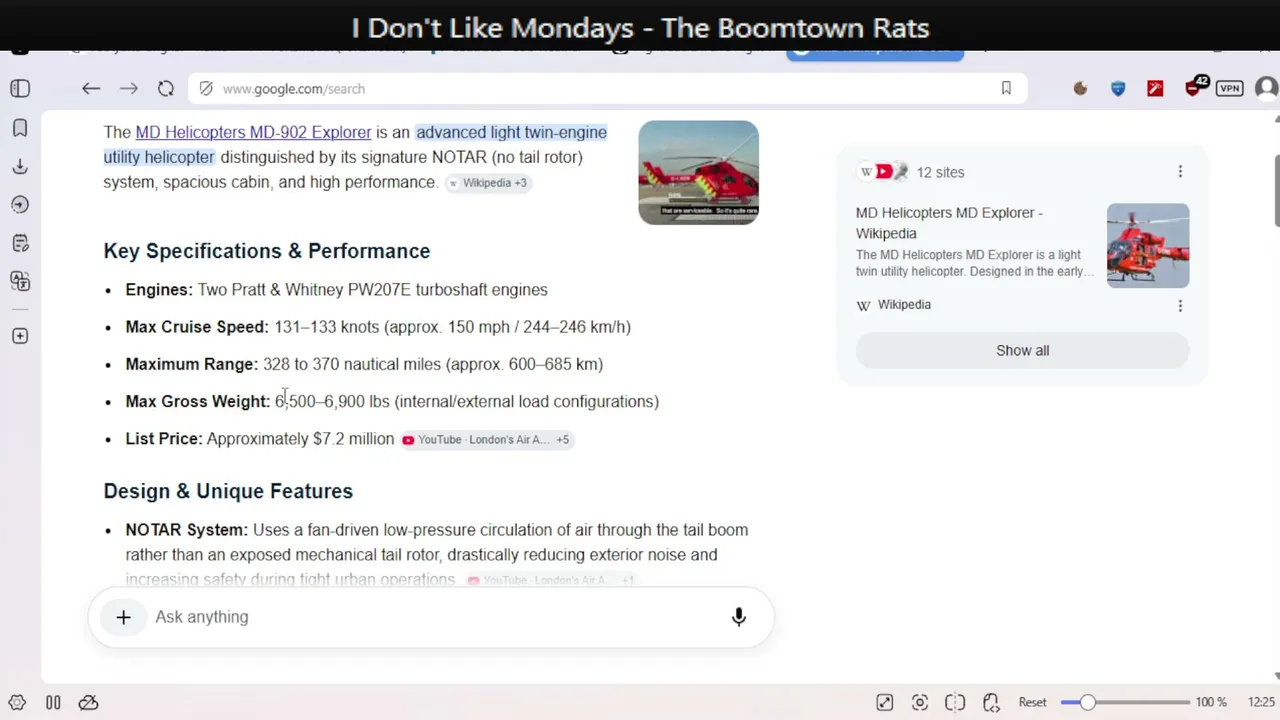The image size is (1280, 720).
Task: Open the red PDF extension icon
Action: tap(1155, 89)
